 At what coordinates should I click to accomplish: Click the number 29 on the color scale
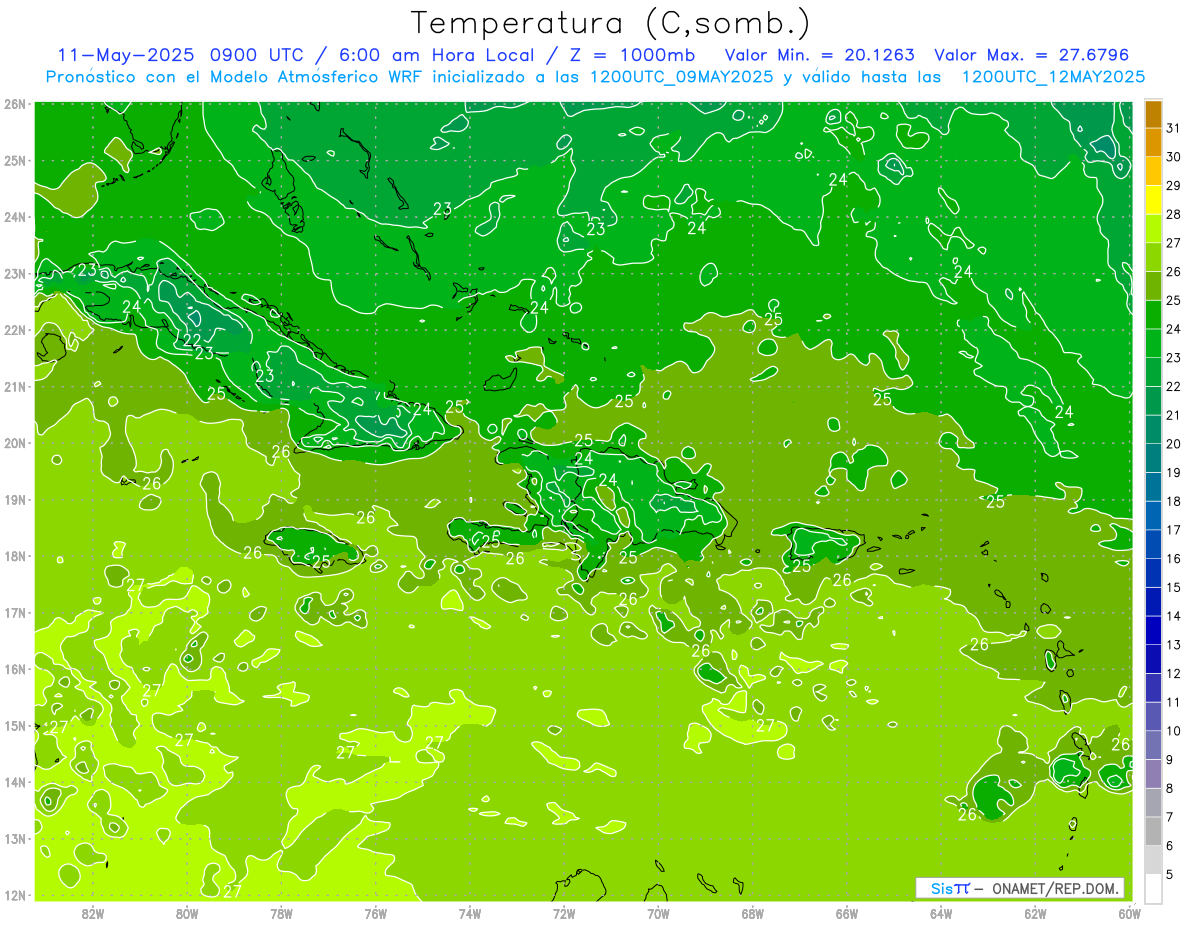click(x=1173, y=186)
